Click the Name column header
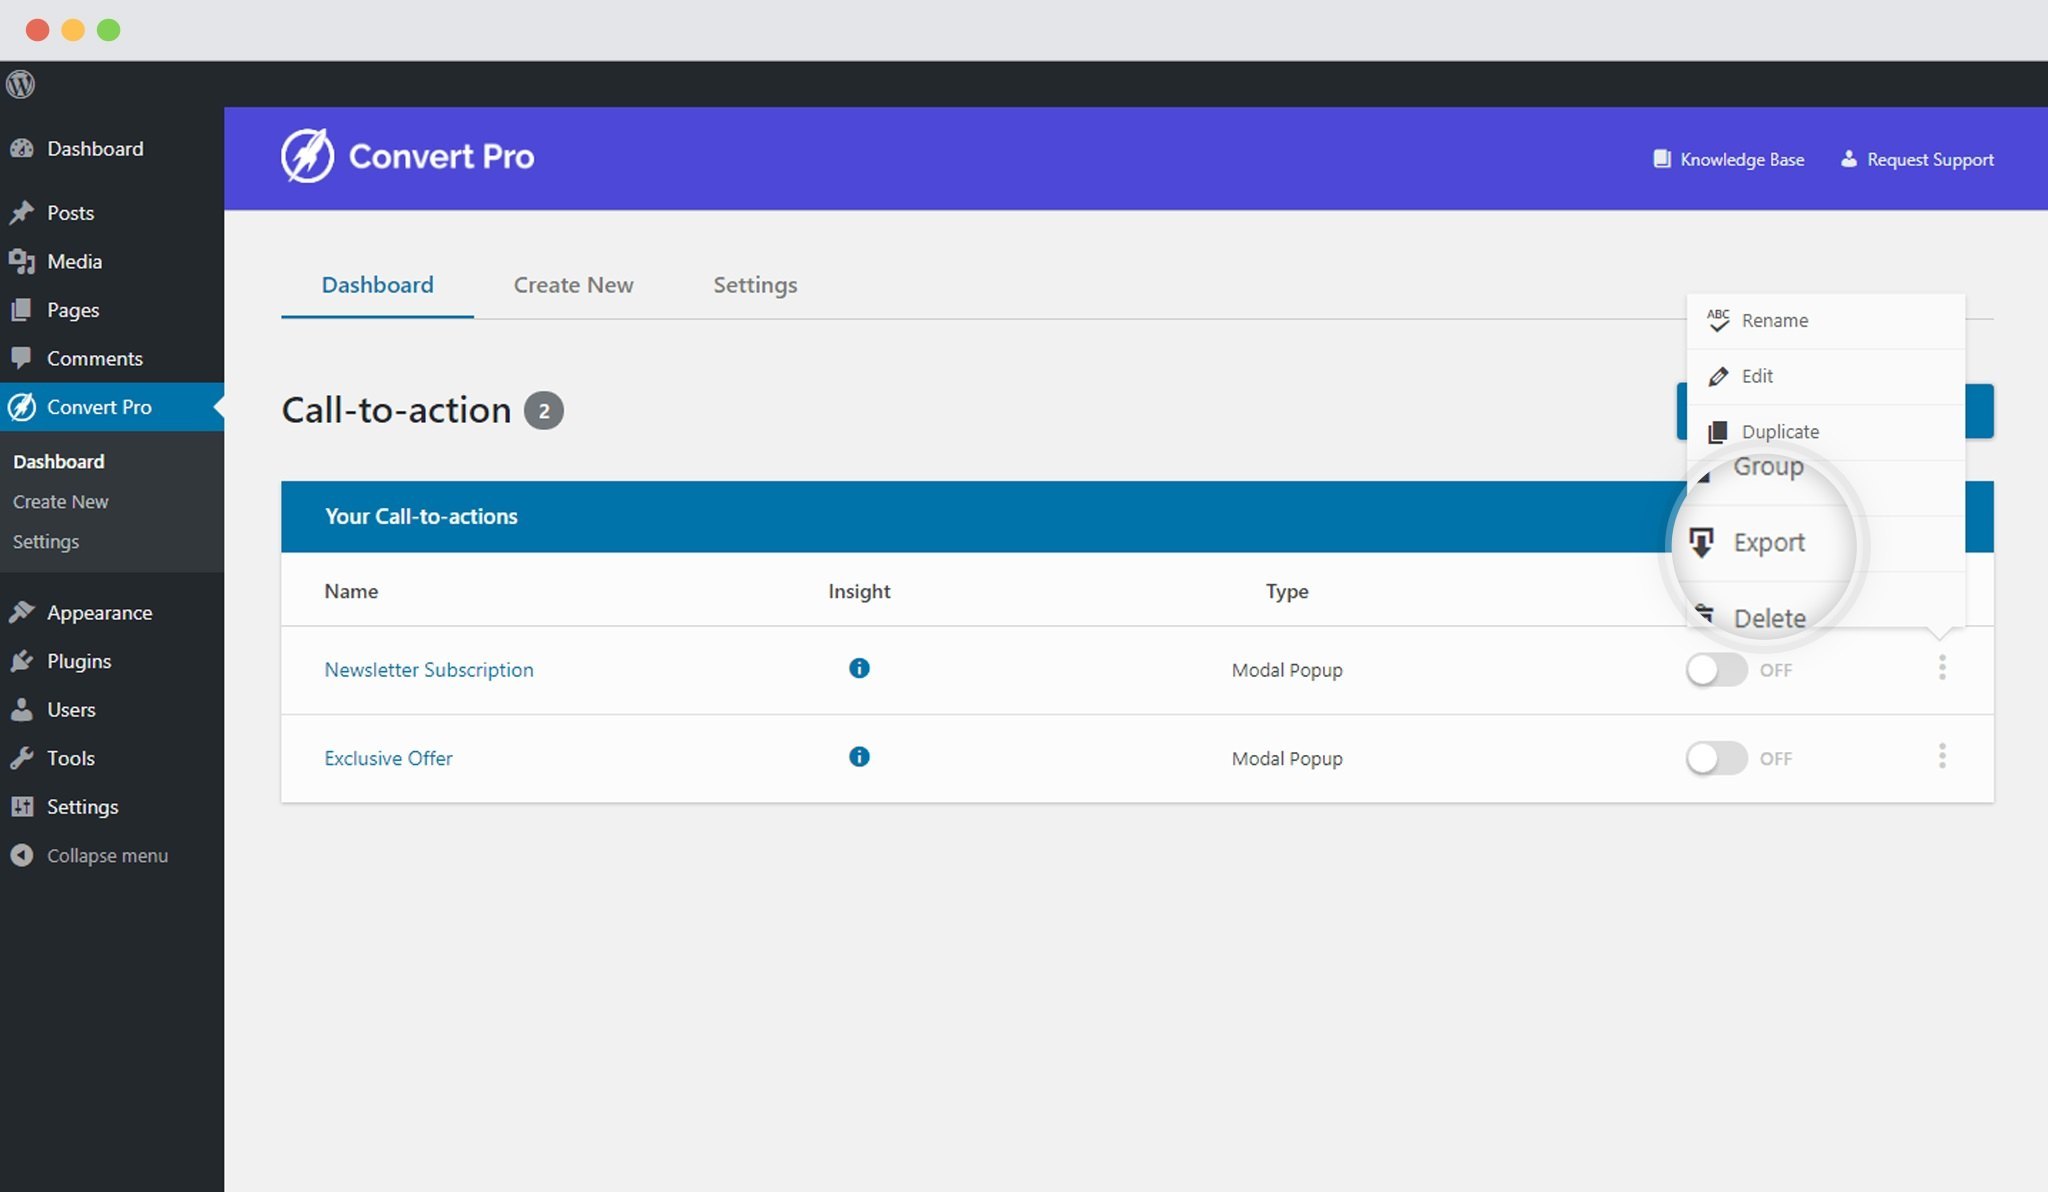 (x=351, y=591)
